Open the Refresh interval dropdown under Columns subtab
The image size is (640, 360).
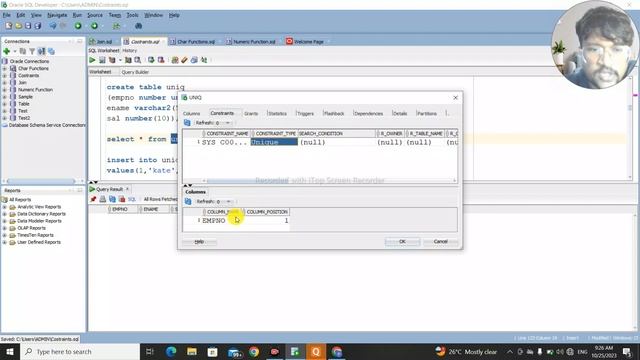coord(229,202)
